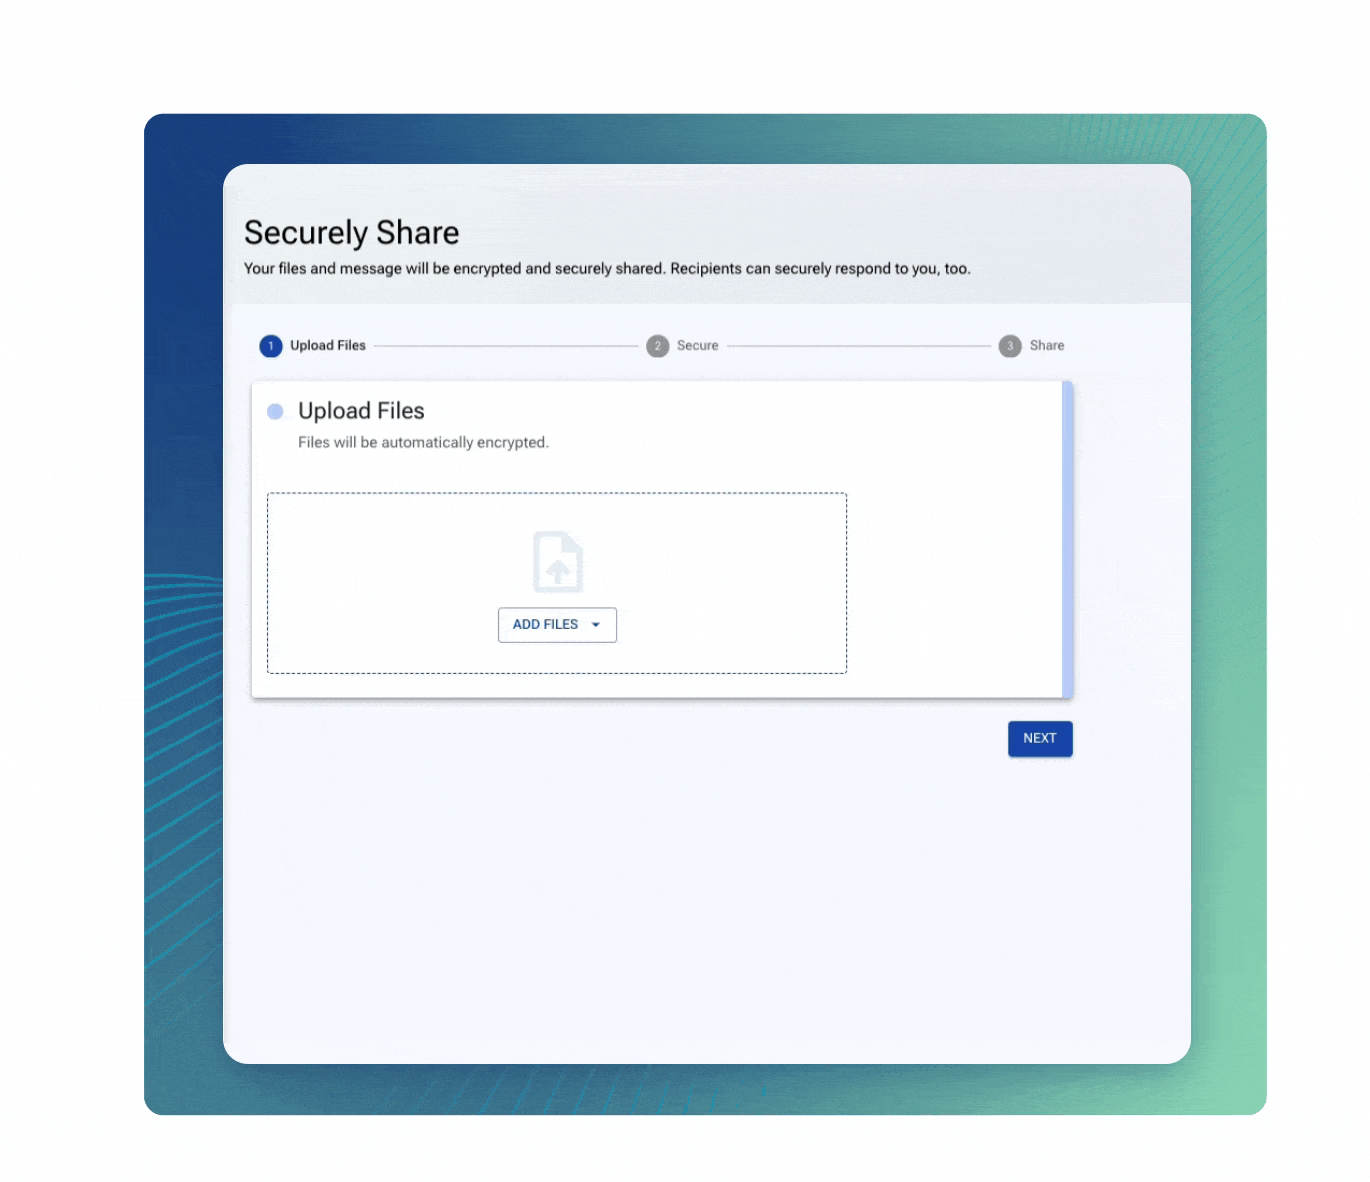Click the scrollbar beside the upload card
The width and height of the screenshot is (1370, 1182).
1069,538
